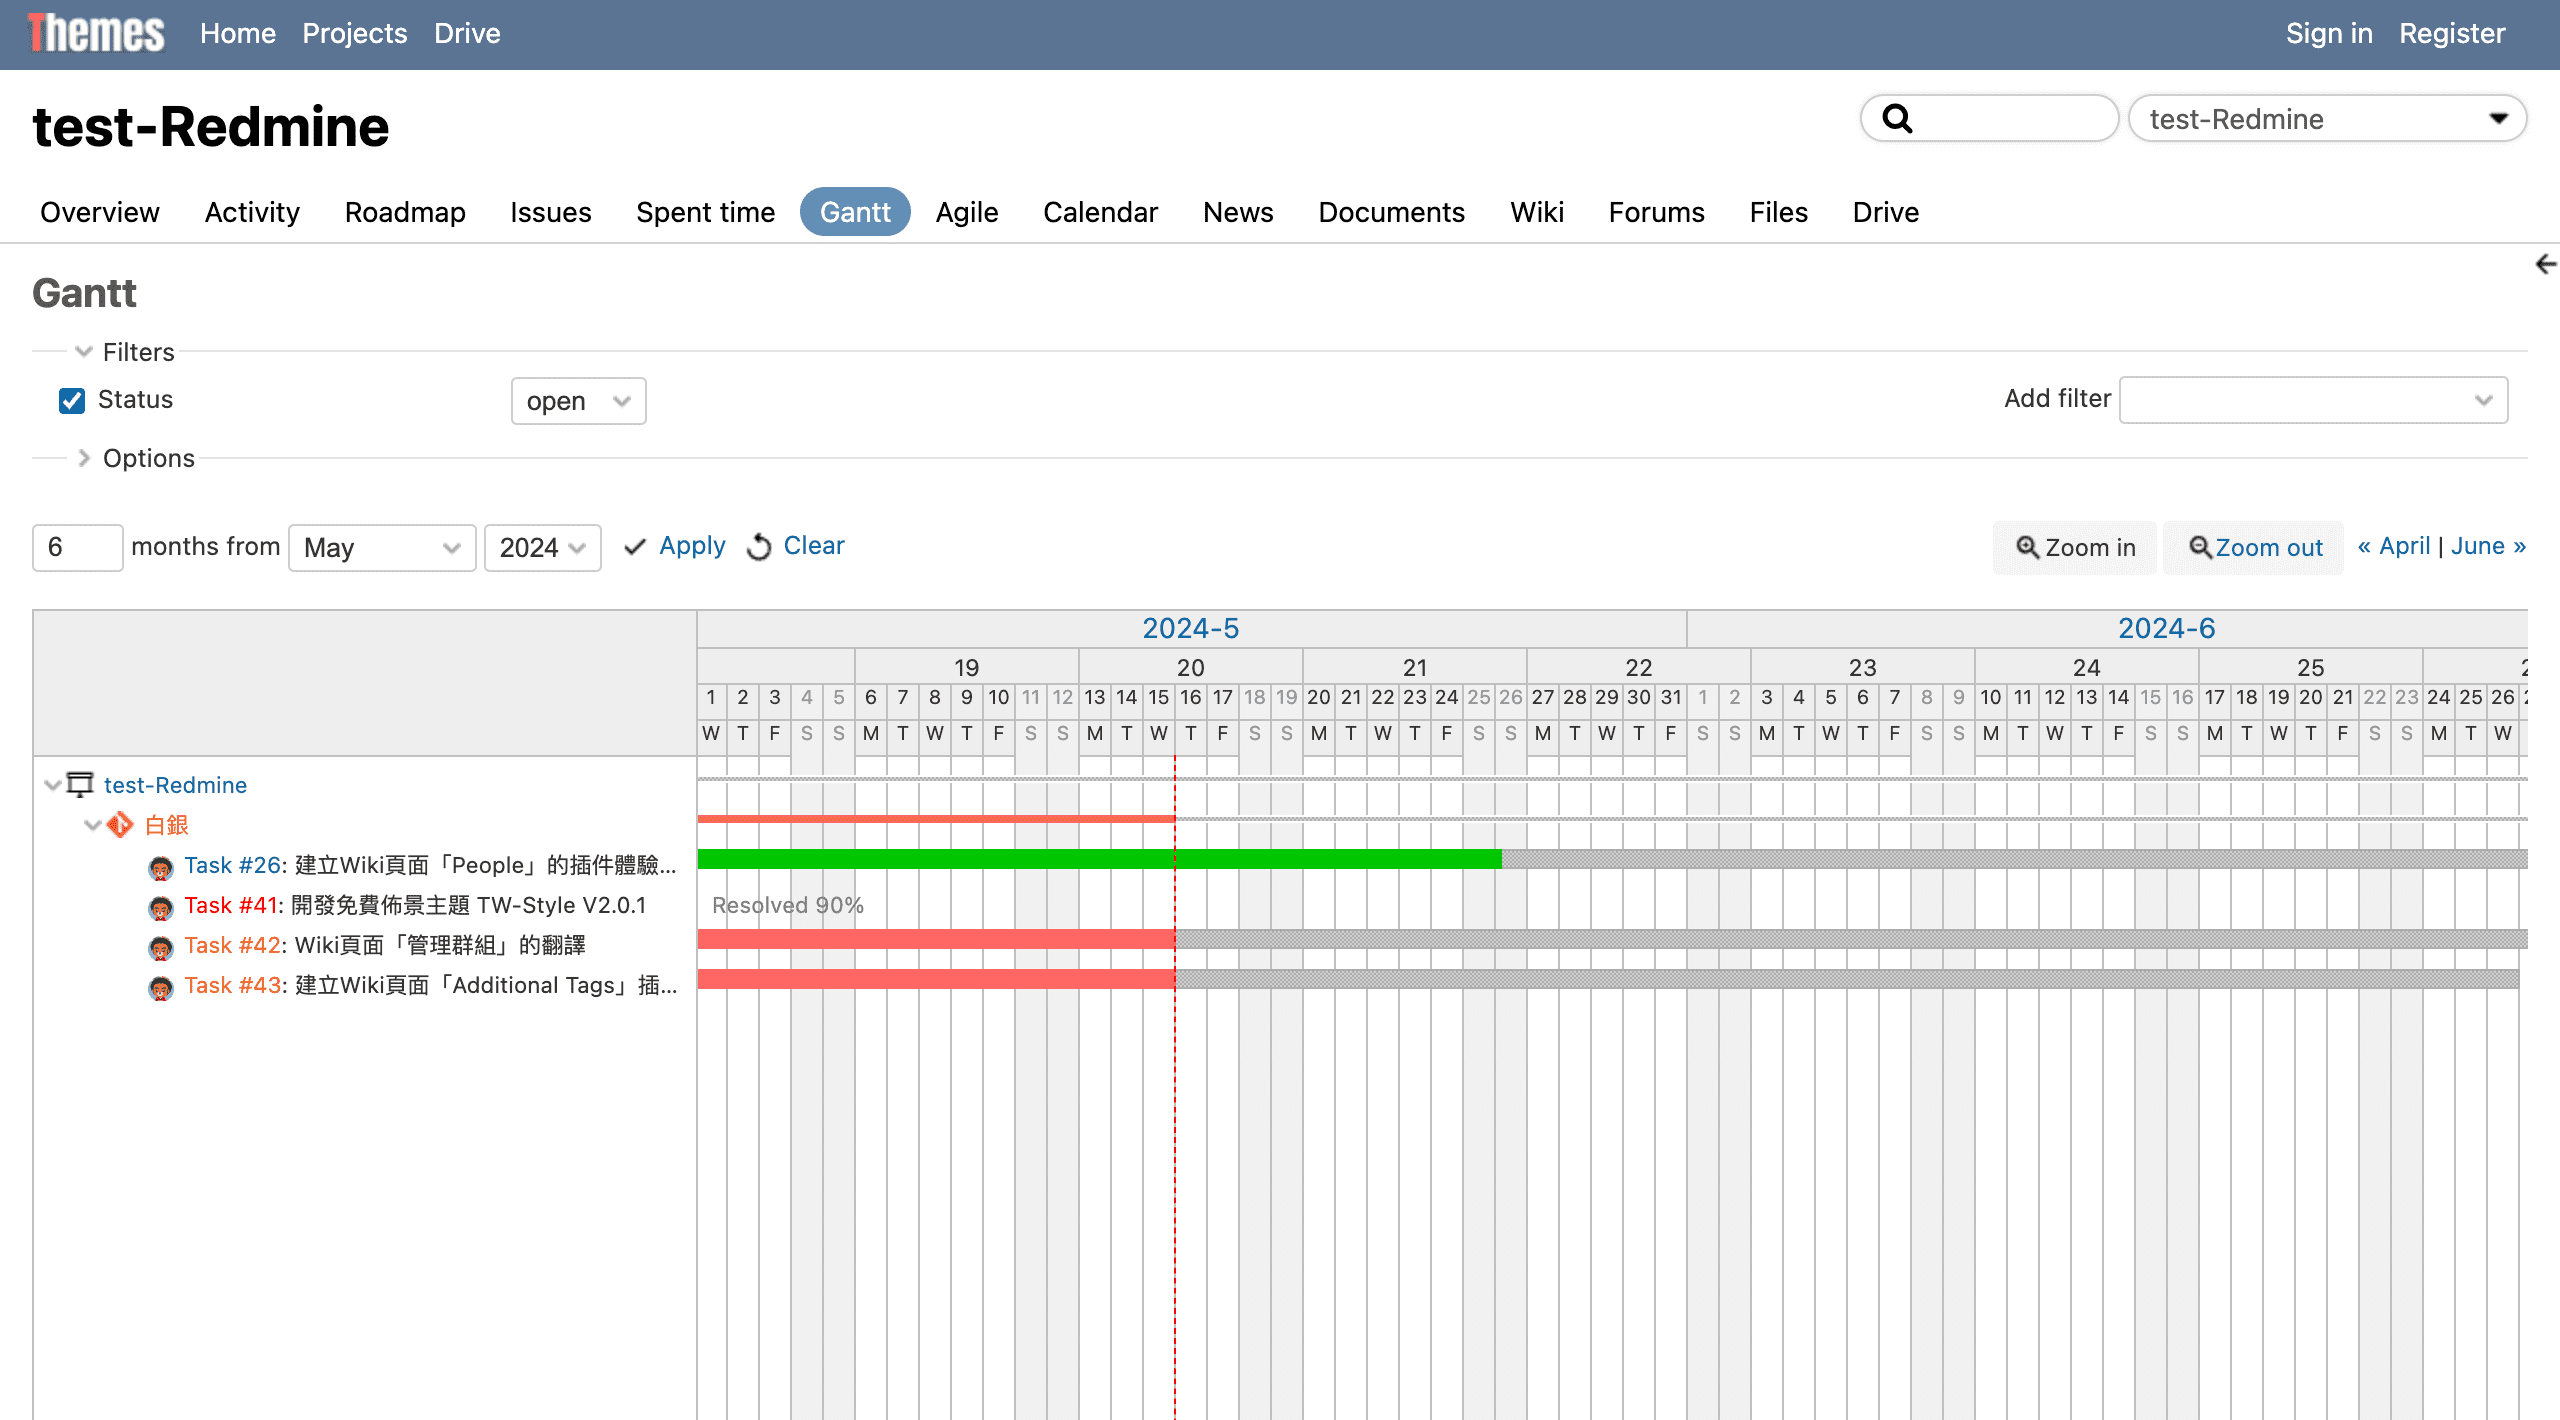Click the Apply checkmark icon
The height and width of the screenshot is (1420, 2560).
[x=635, y=547]
